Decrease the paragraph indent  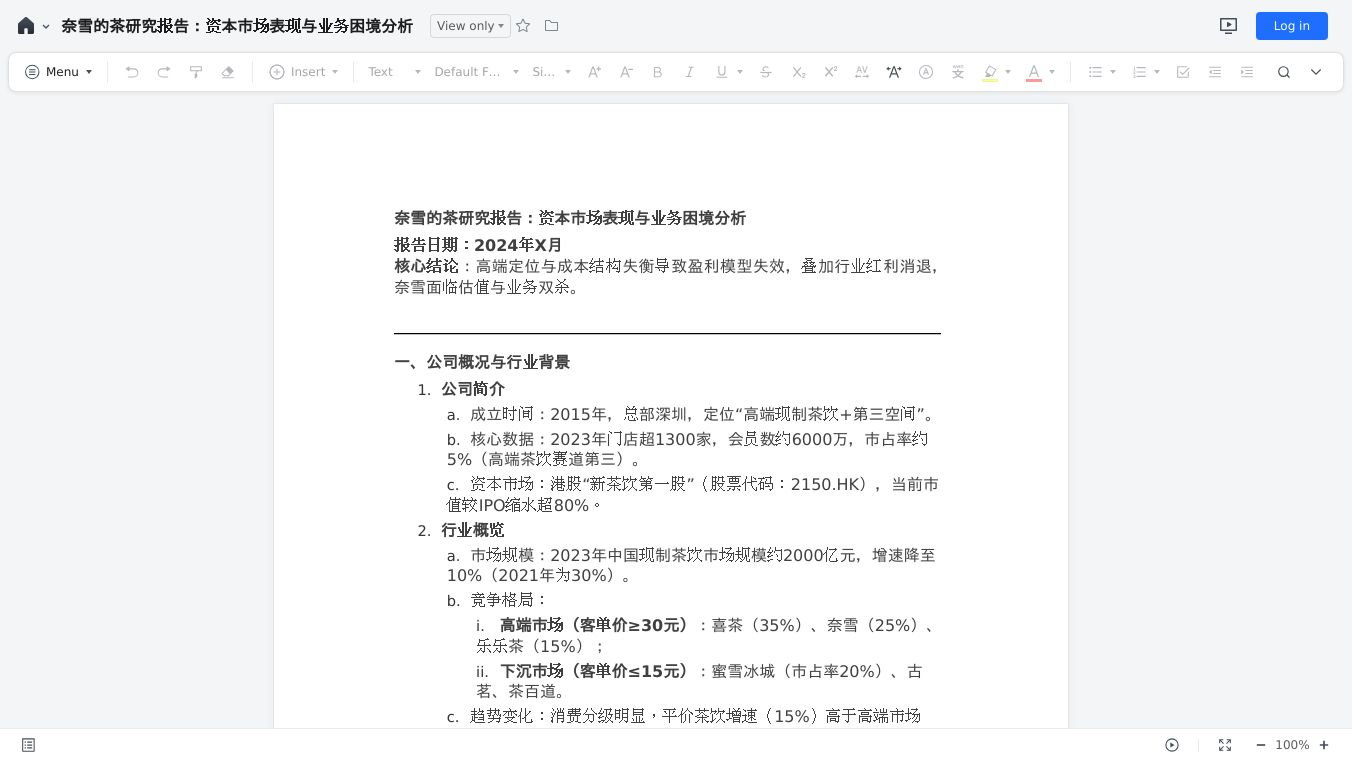pos(1215,72)
